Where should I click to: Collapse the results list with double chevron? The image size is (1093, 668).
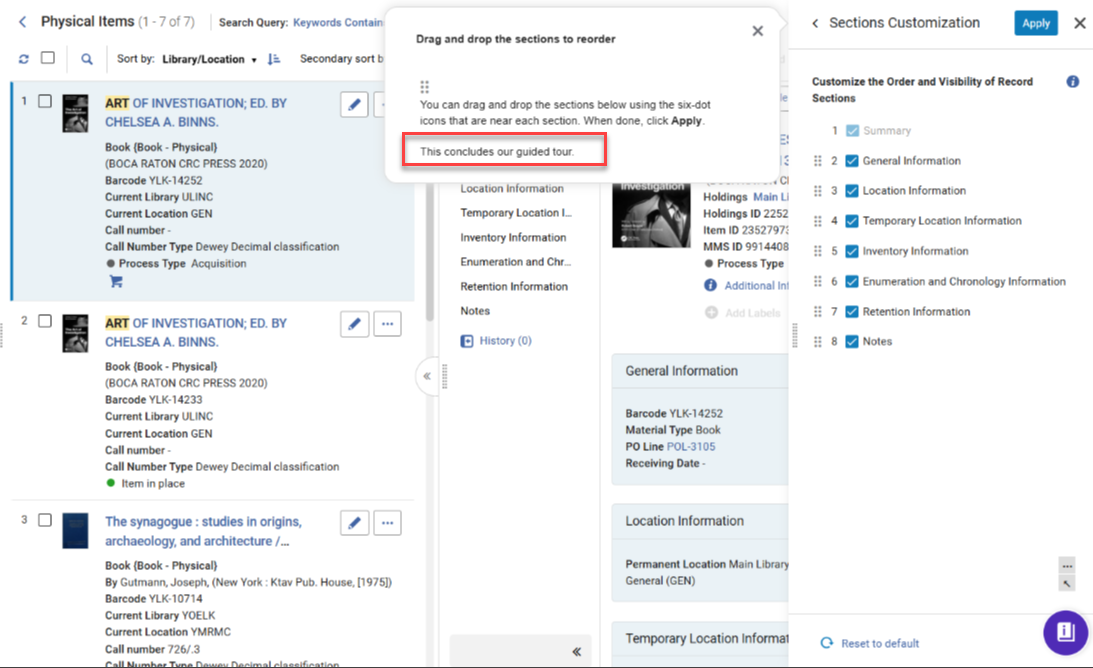[x=427, y=376]
